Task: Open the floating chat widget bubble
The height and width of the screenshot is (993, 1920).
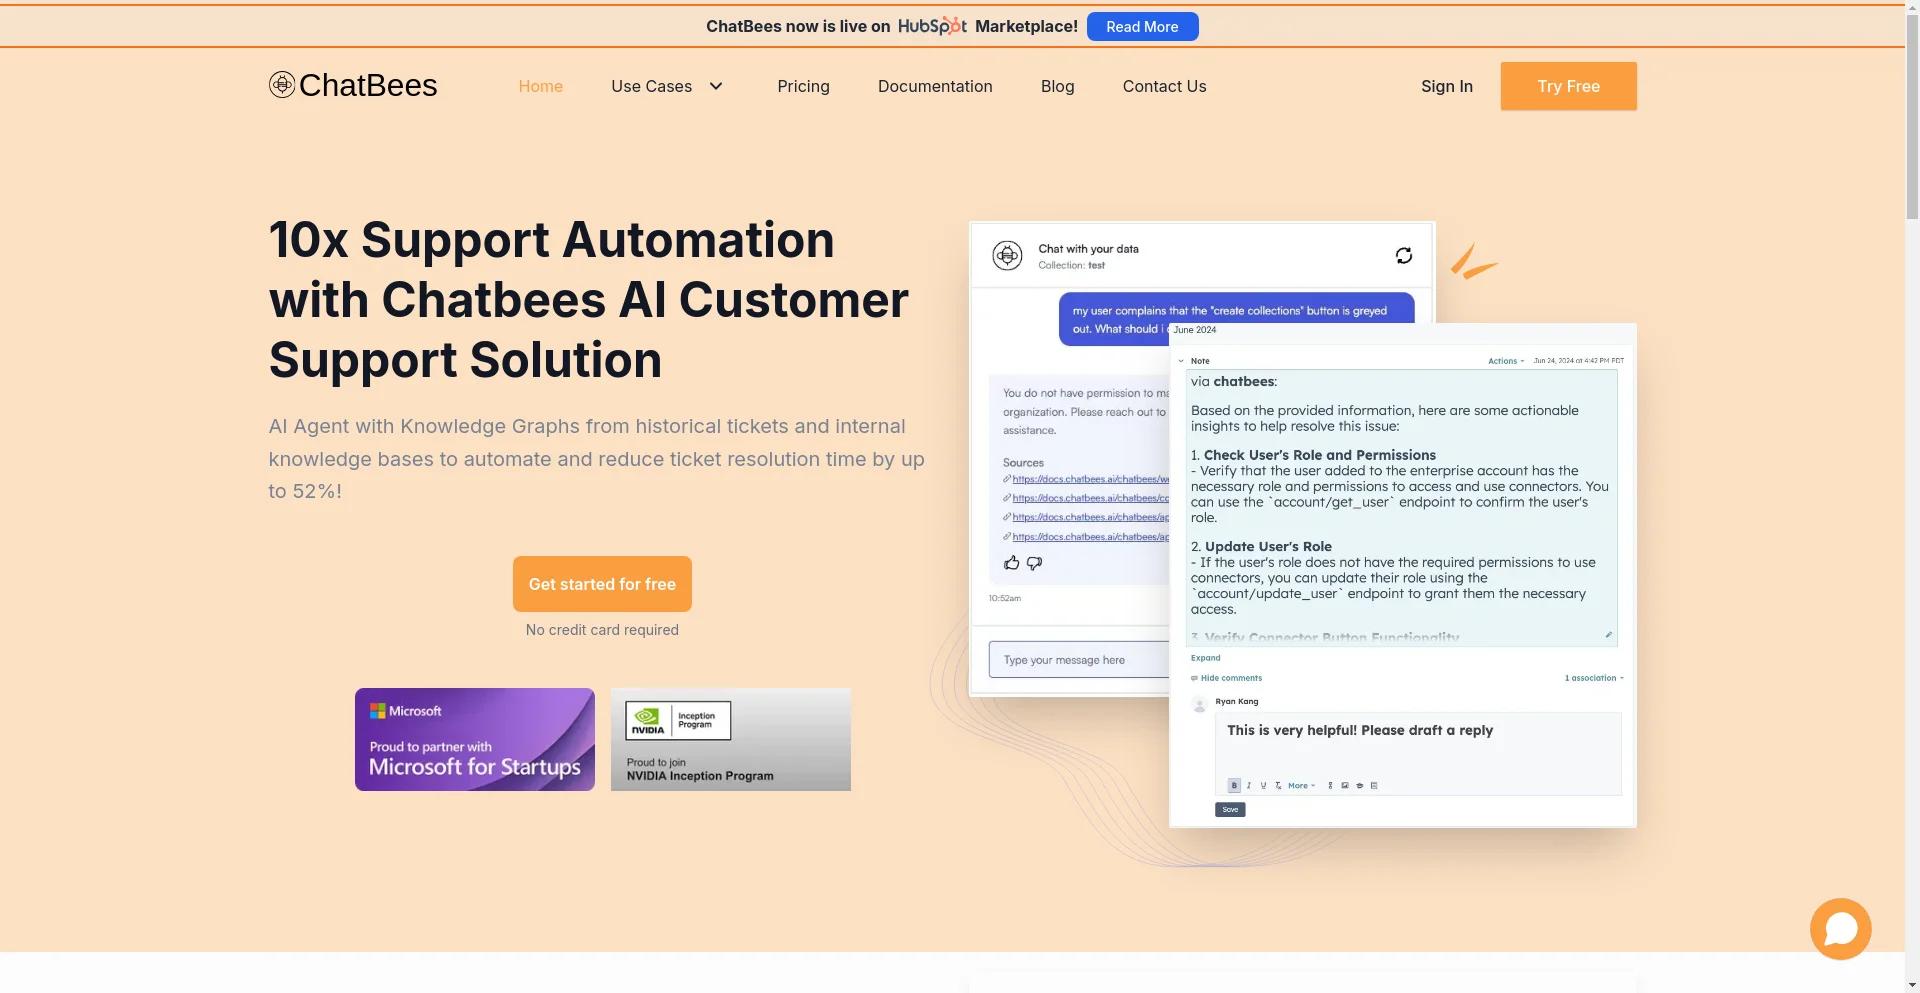Action: (1840, 929)
